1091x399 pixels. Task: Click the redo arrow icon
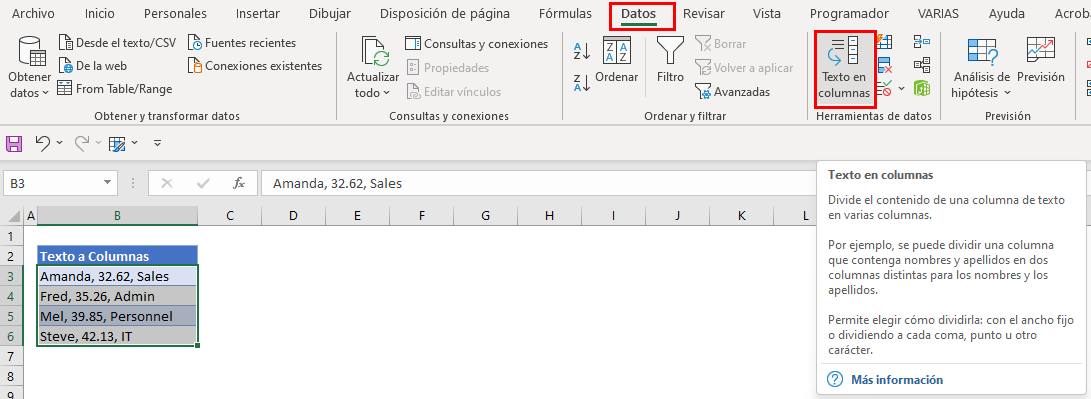[81, 143]
